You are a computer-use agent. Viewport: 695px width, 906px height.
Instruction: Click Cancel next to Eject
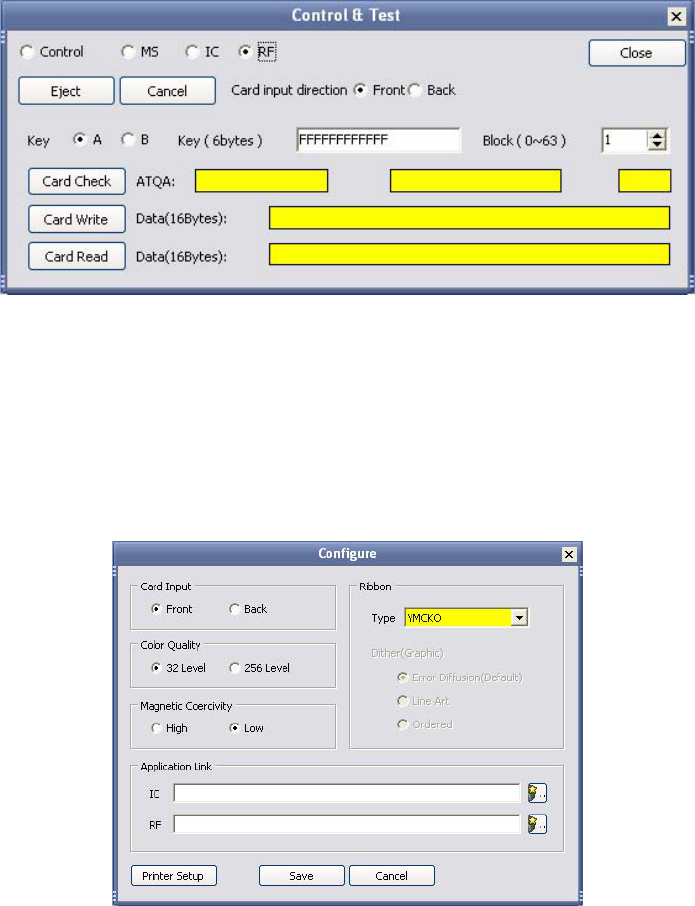click(x=168, y=91)
